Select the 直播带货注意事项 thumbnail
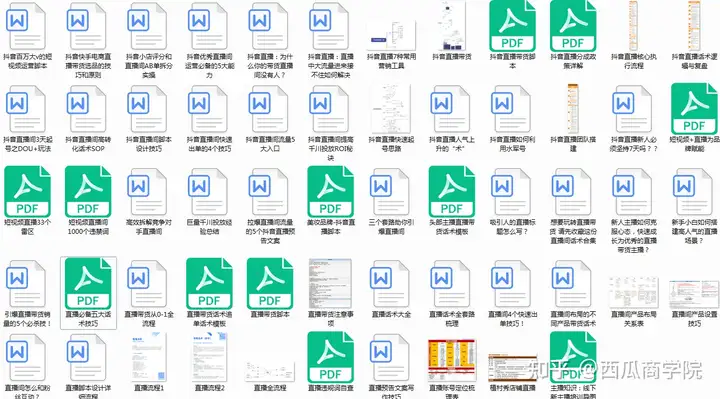Viewport: 720px width, 399px height. [x=330, y=283]
